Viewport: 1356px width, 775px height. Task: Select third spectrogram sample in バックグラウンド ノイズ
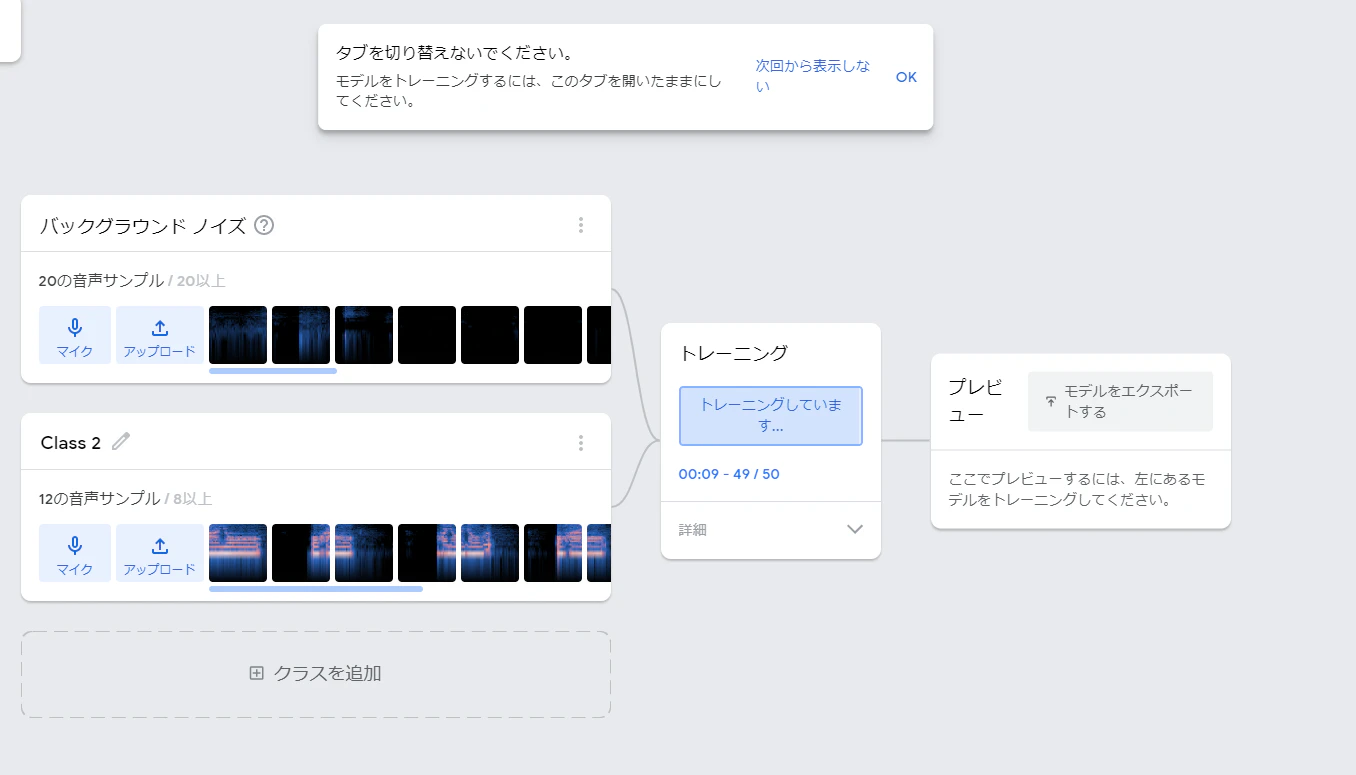tap(364, 335)
